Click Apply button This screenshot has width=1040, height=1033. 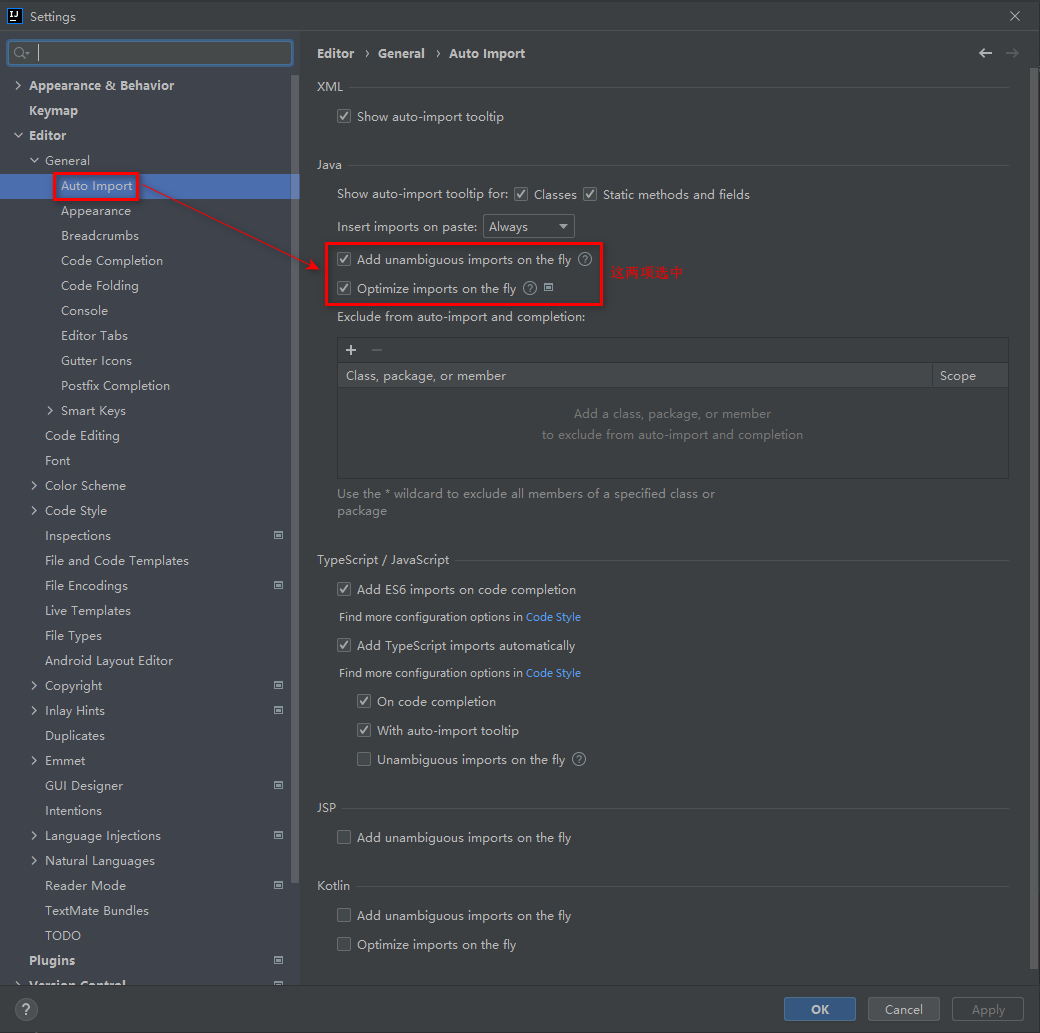coord(988,1009)
